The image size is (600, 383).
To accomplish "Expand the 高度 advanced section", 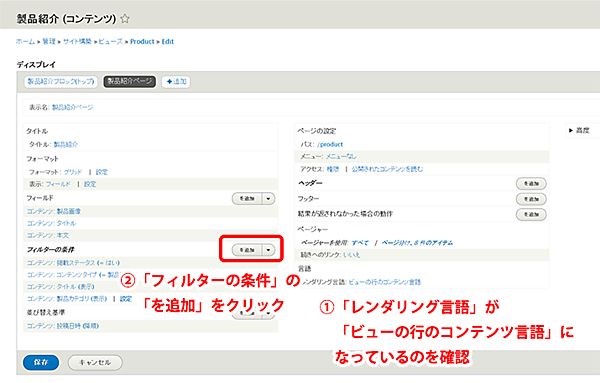I will 579,130.
